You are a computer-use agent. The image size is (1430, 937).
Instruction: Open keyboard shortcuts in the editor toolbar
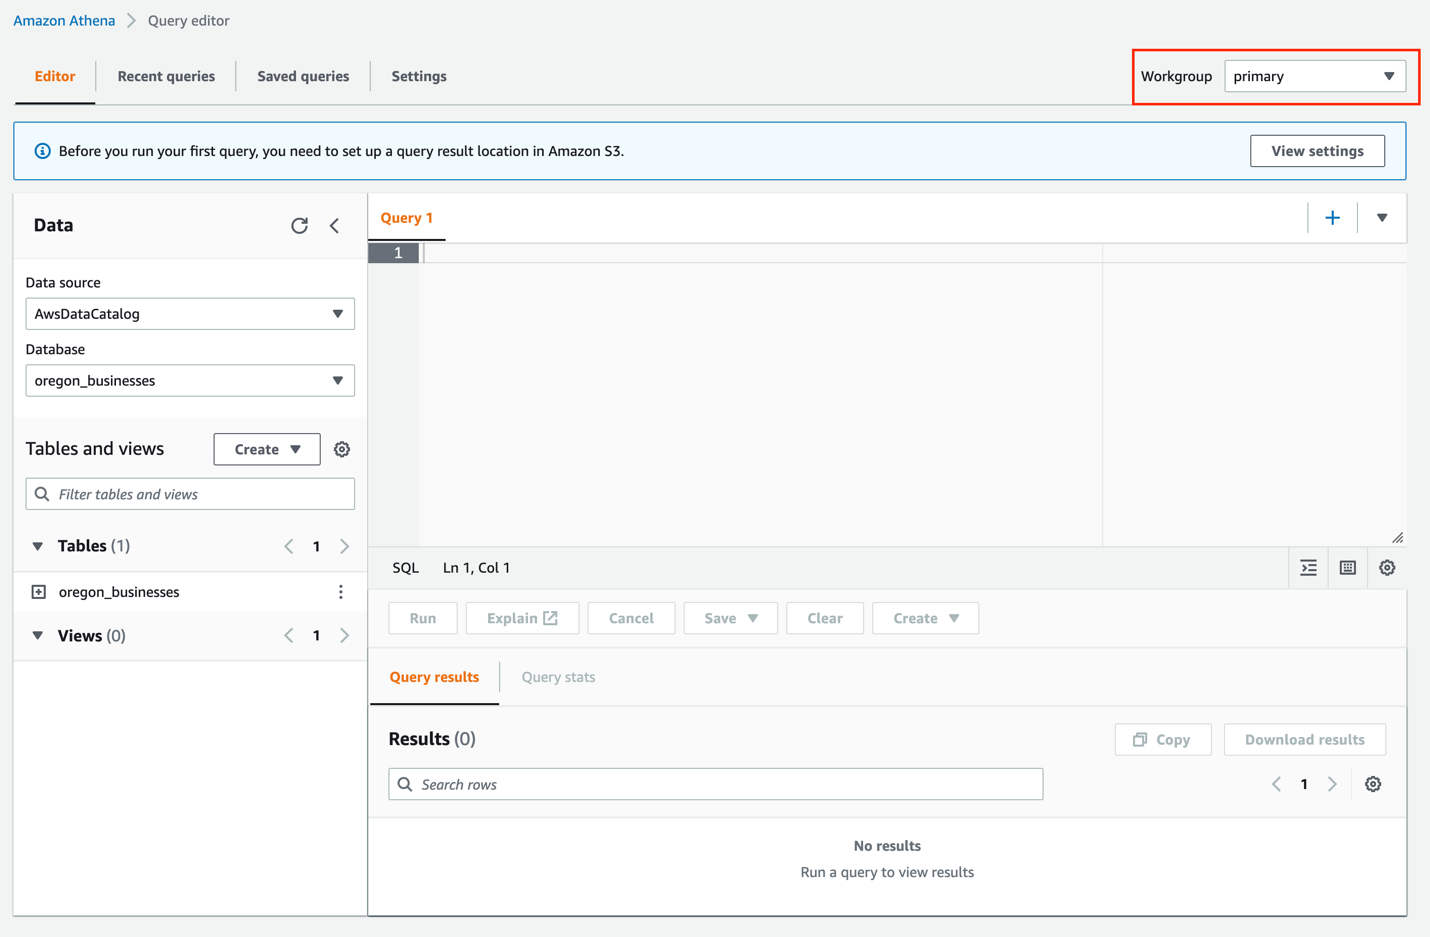pos(1347,567)
